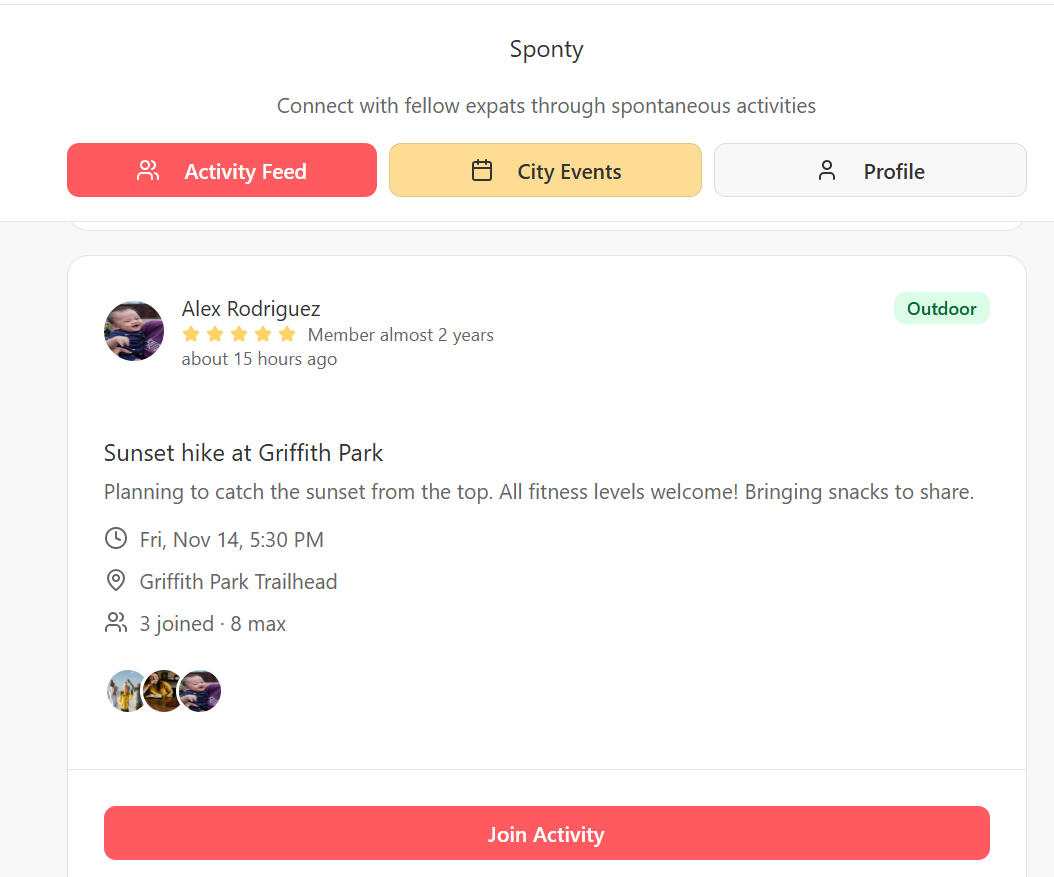The height and width of the screenshot is (877, 1054).
Task: Click the leftmost participant avatar
Action: coord(124,691)
